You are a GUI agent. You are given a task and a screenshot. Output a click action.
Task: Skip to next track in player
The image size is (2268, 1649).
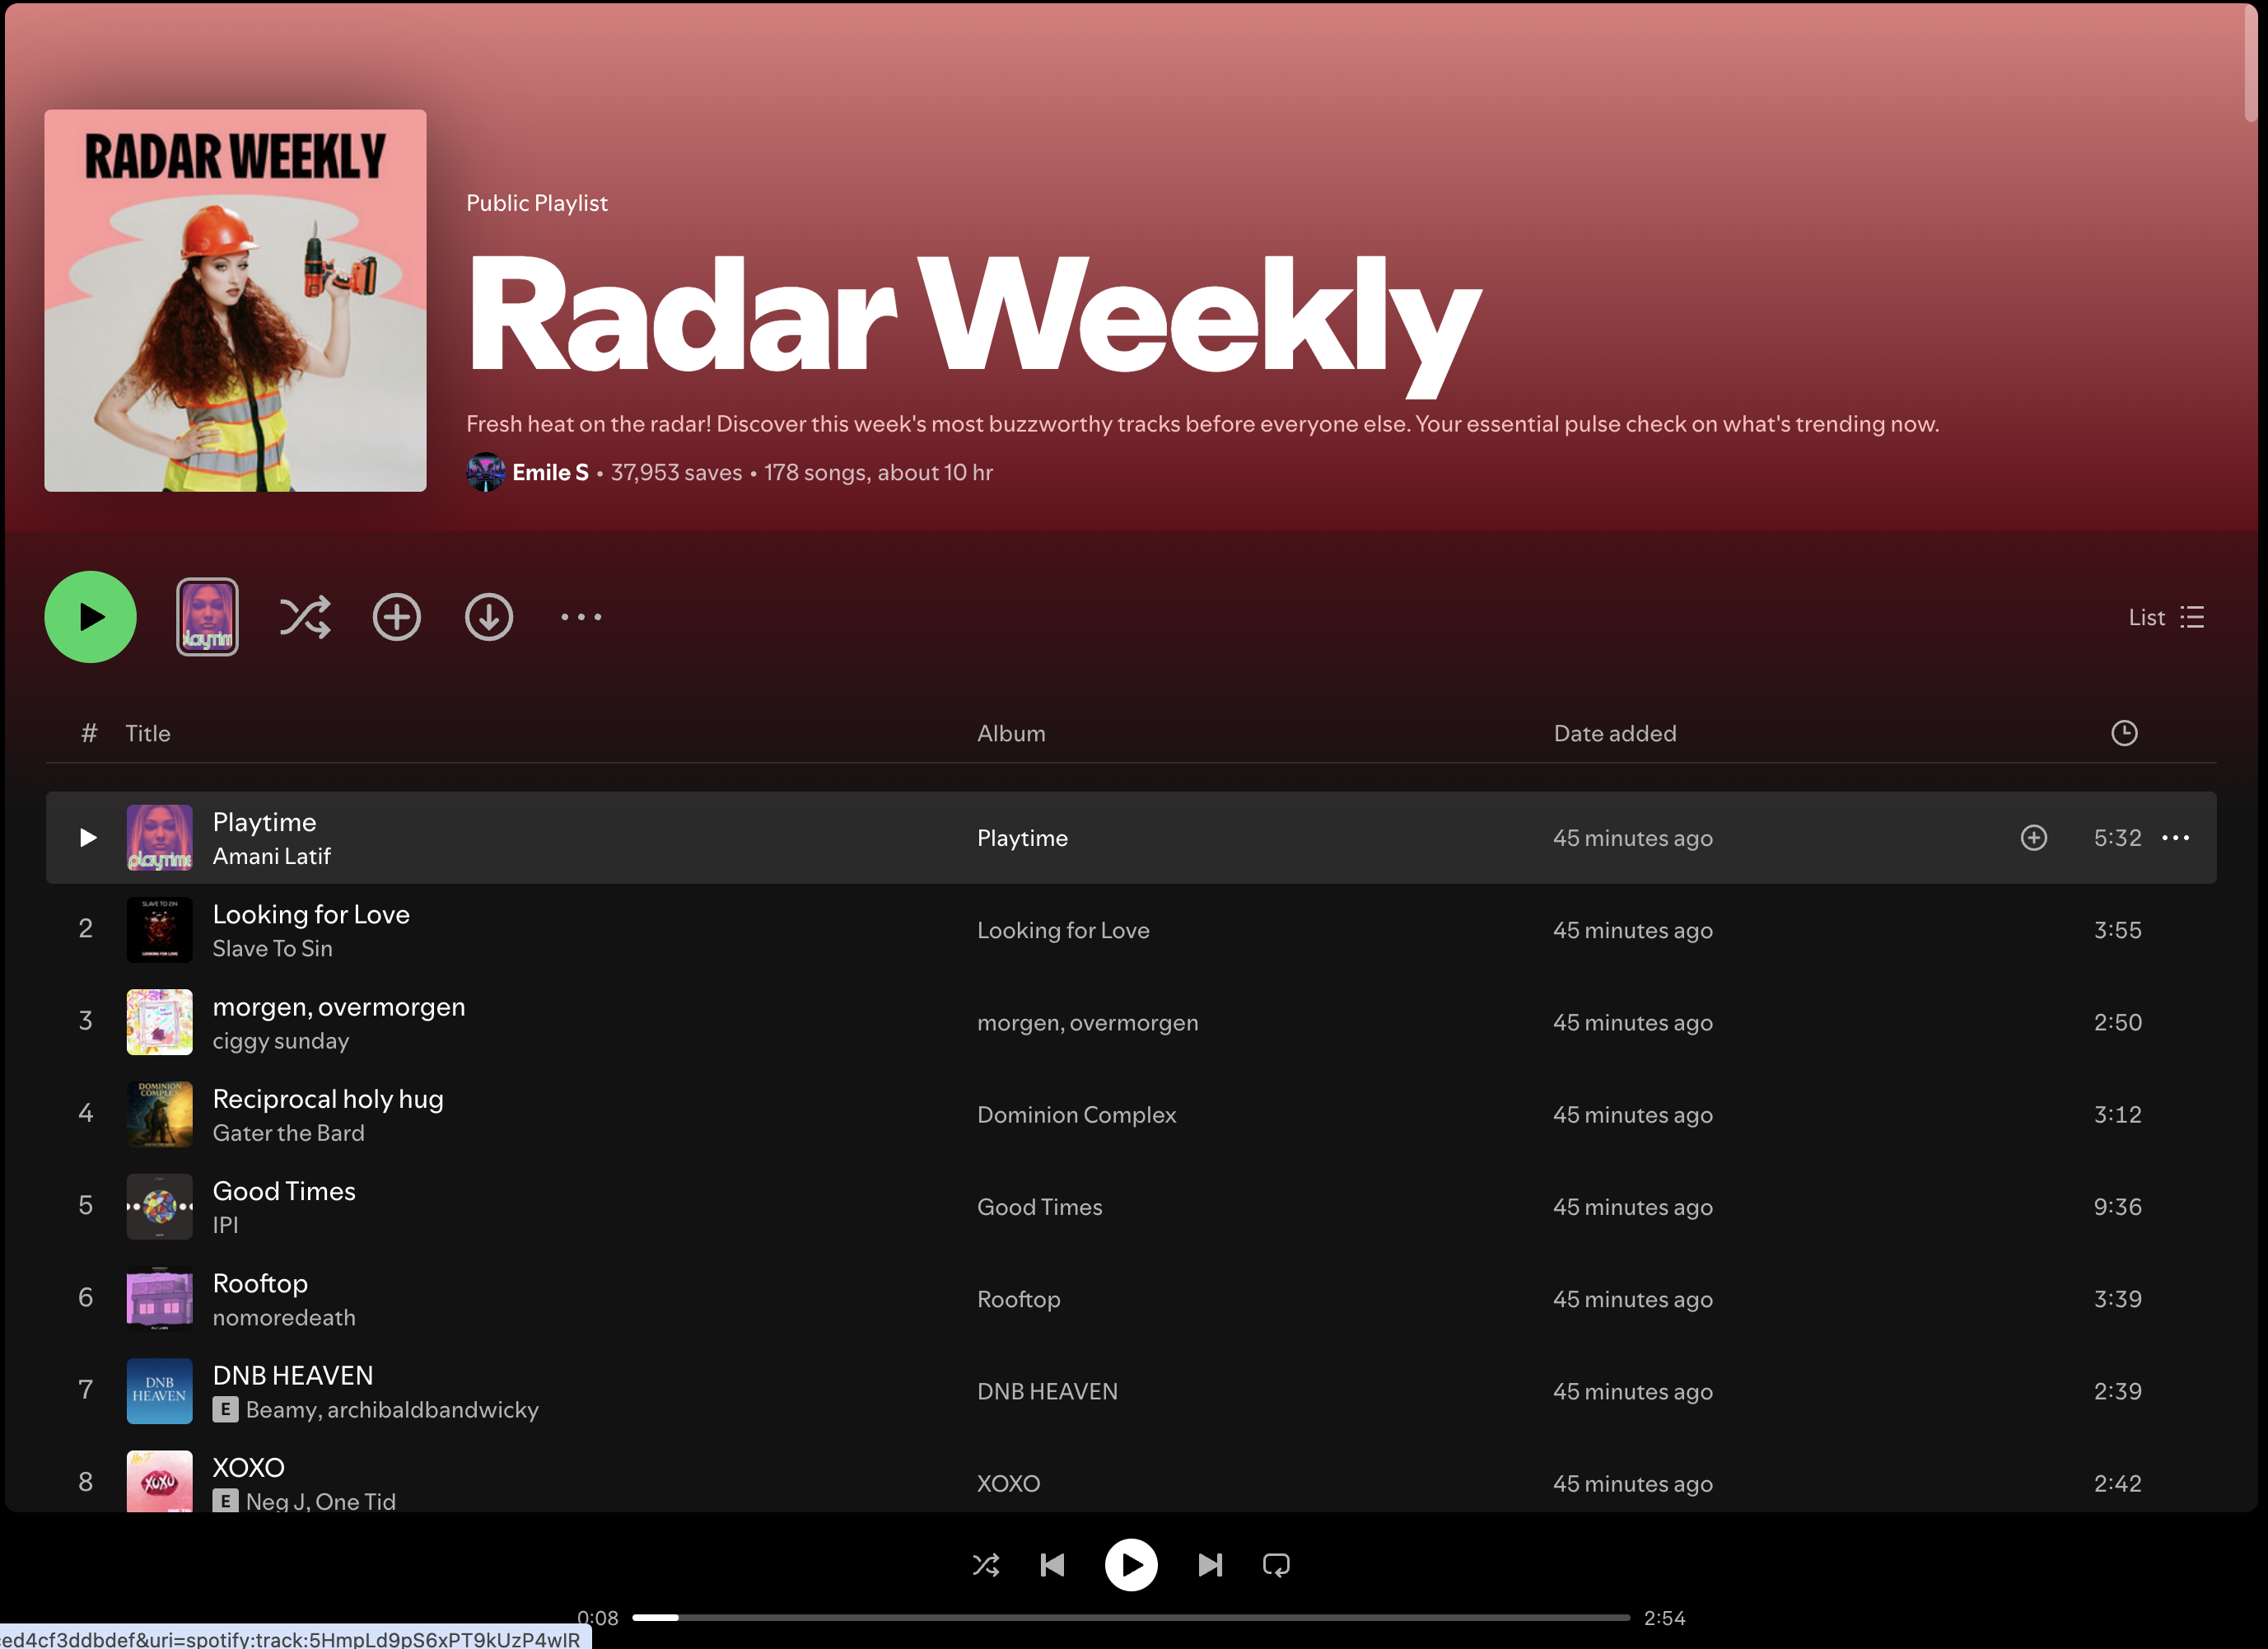coord(1209,1564)
